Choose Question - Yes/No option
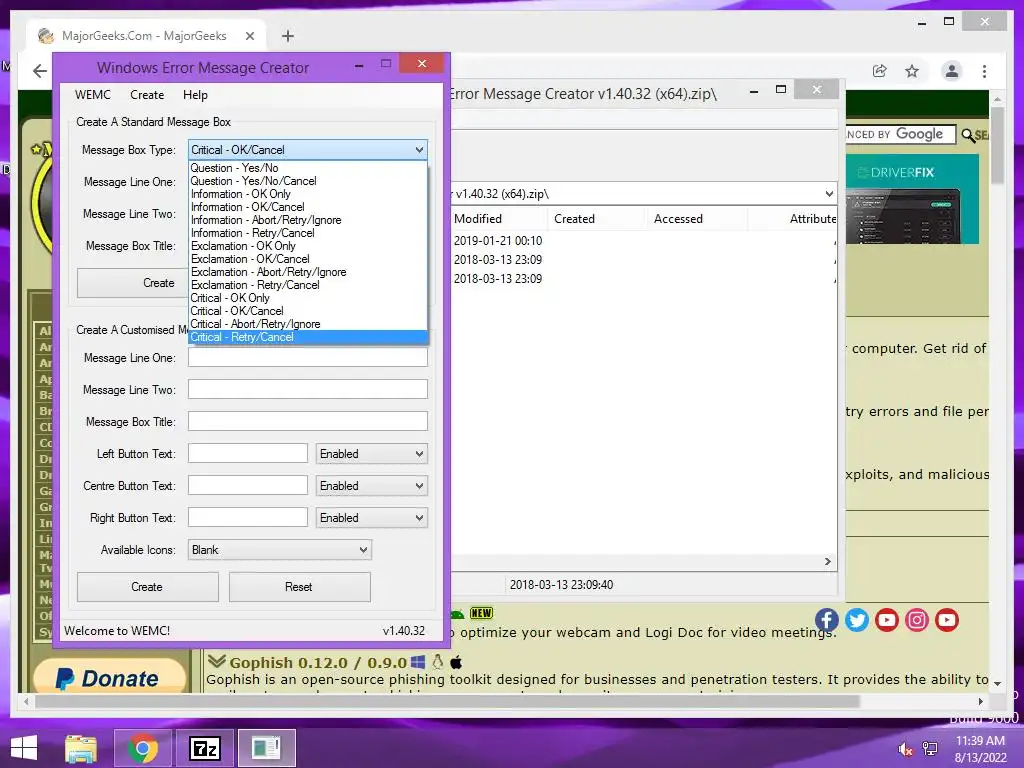1024x768 pixels. (308, 168)
